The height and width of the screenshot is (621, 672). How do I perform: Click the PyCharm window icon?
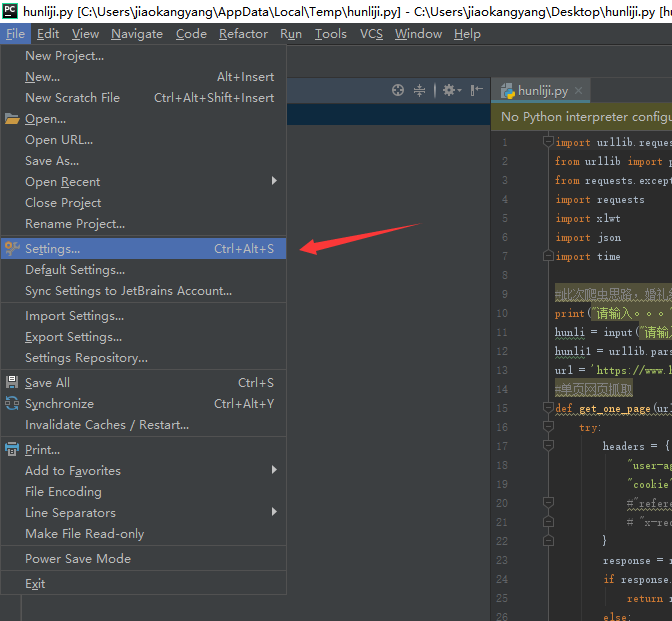pos(9,11)
